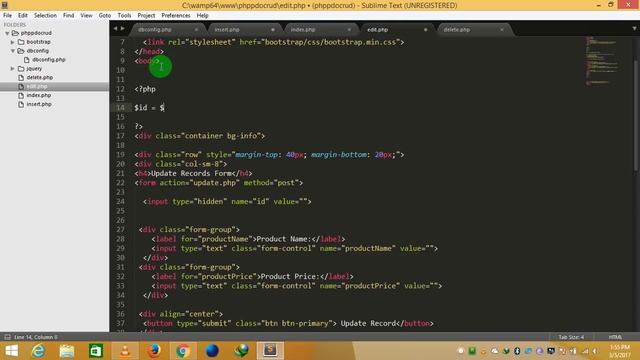Go to previous tab with left arrow
This screenshot has height=360, width=640.
pyautogui.click(x=115, y=29)
